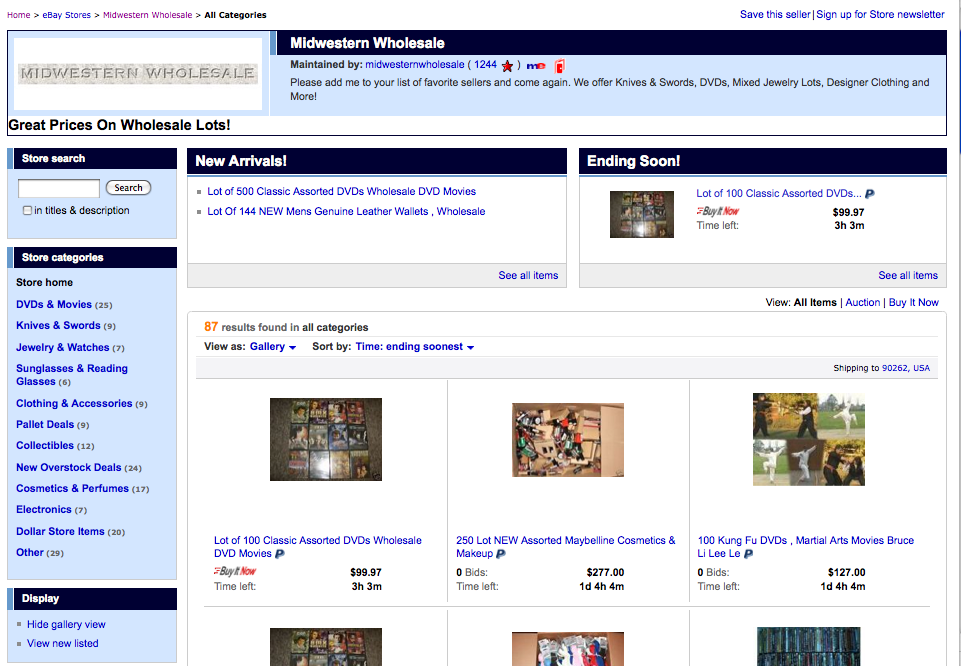The width and height of the screenshot is (961, 666).
Task: Click the Store search text field
Action: 59,188
